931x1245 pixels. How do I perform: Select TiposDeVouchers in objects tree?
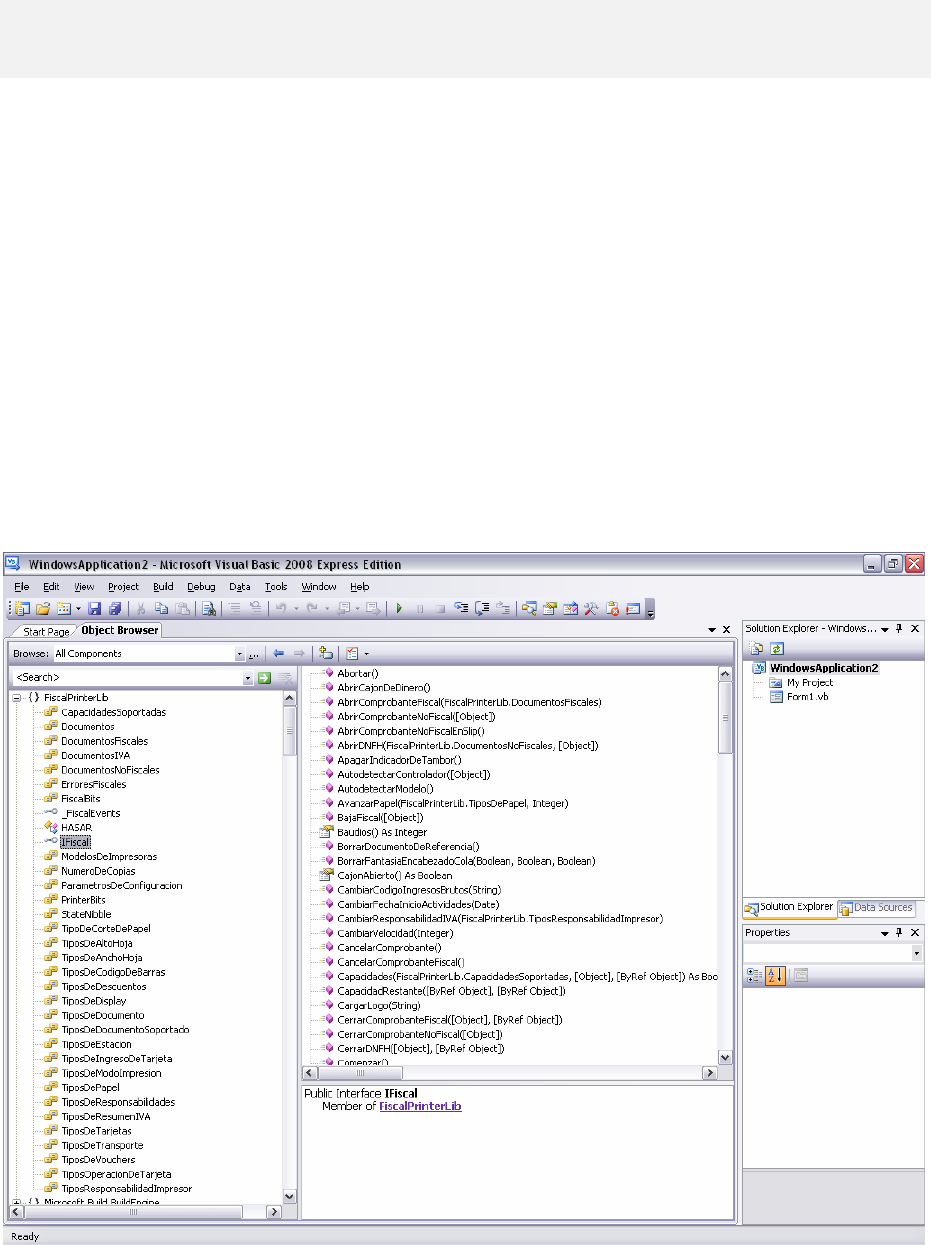[x=98, y=1160]
